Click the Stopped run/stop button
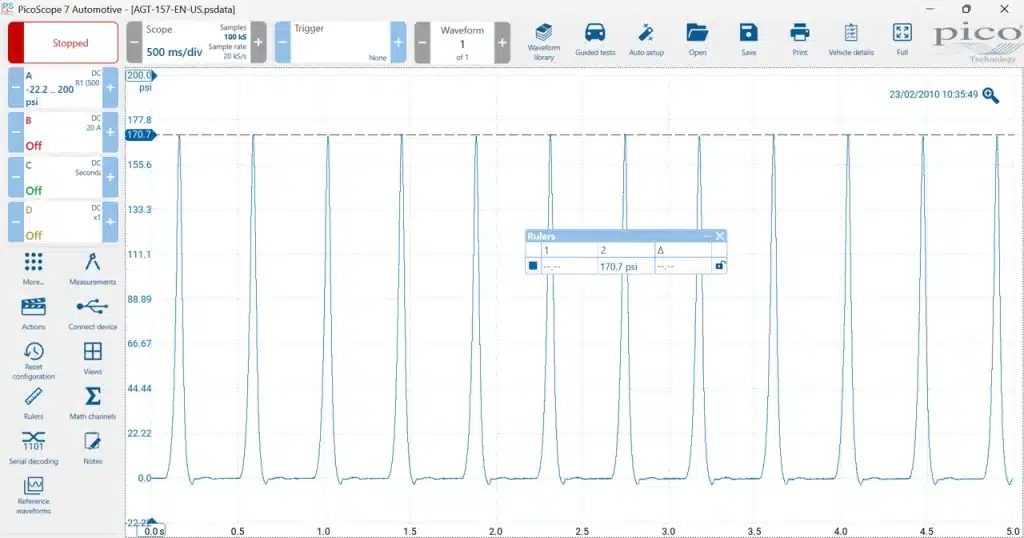The image size is (1024, 538). [63, 42]
